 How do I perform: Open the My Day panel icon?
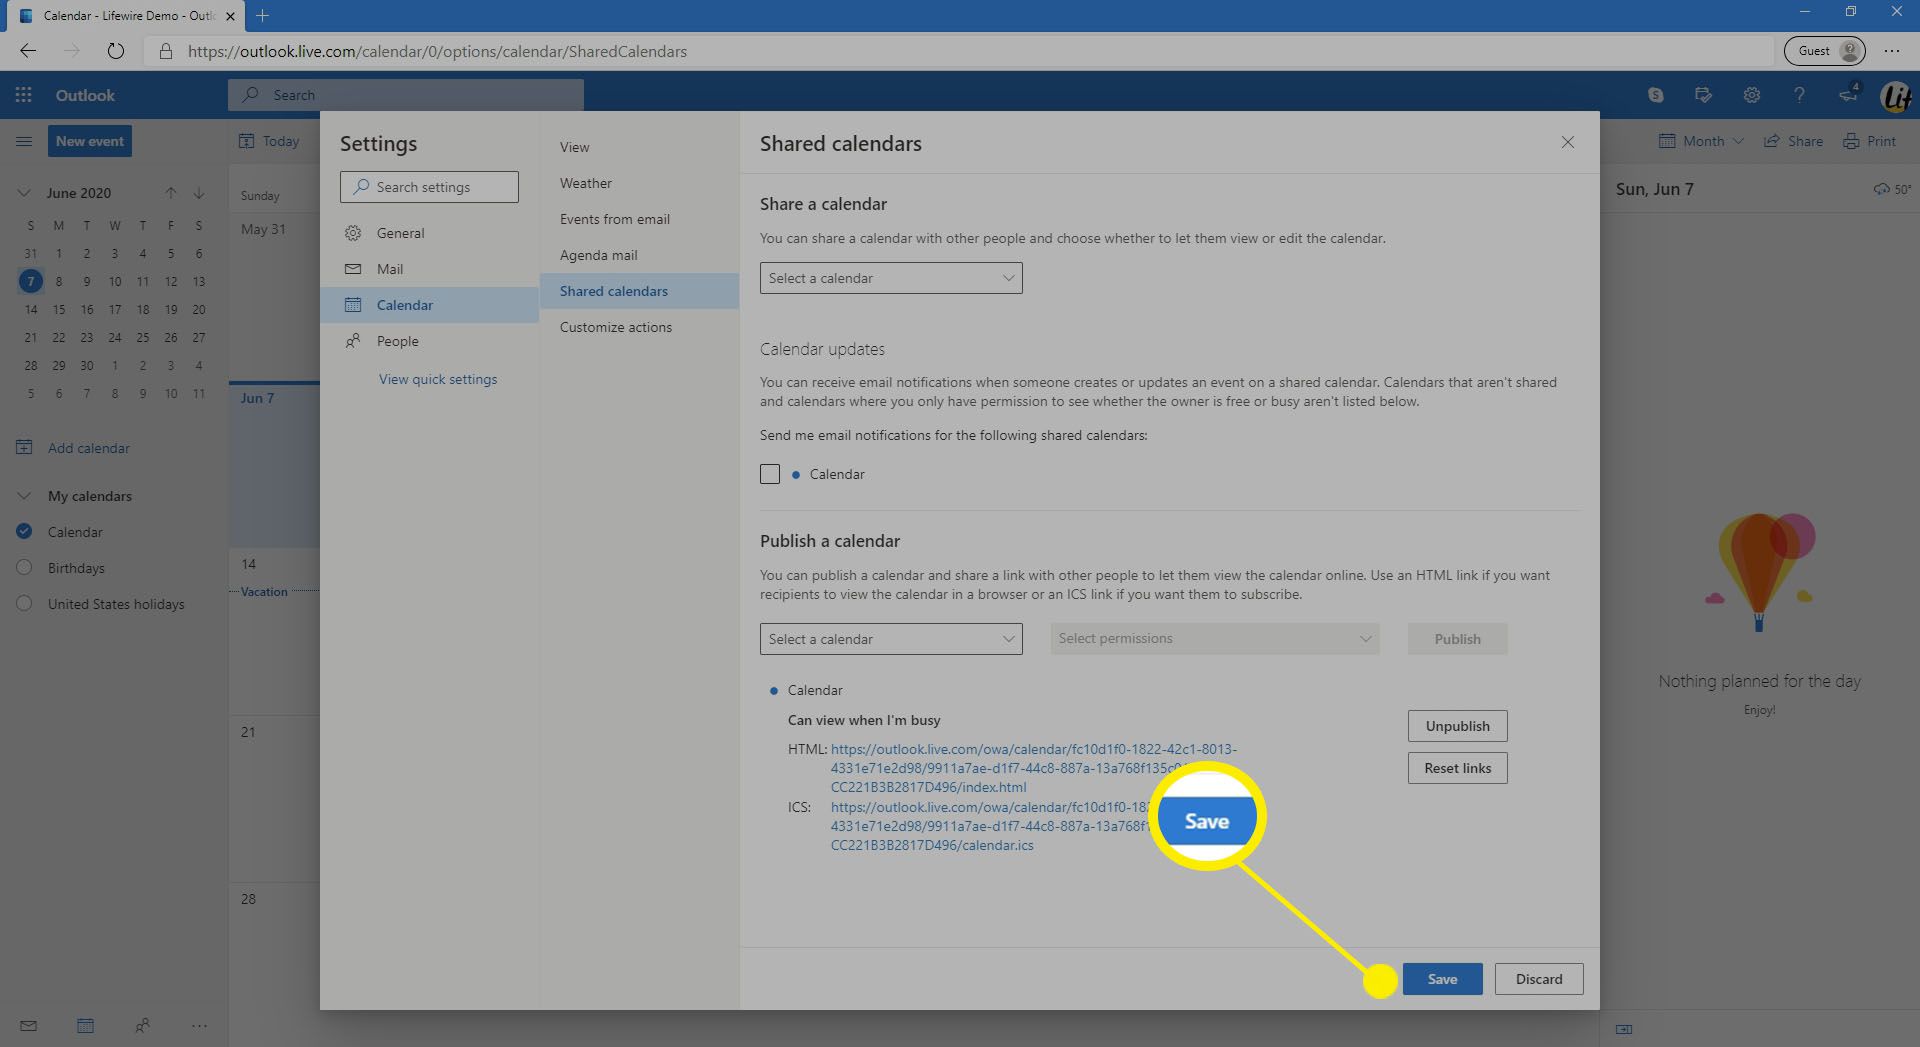[x=1703, y=95]
